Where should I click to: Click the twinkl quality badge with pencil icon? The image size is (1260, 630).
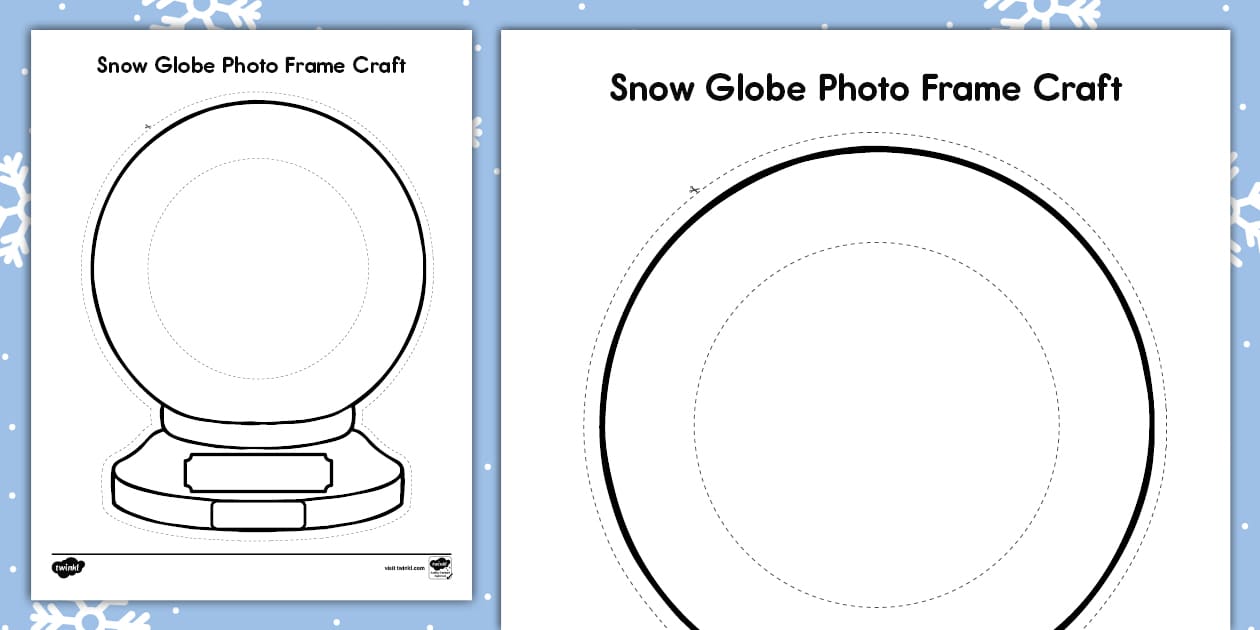pyautogui.click(x=438, y=567)
